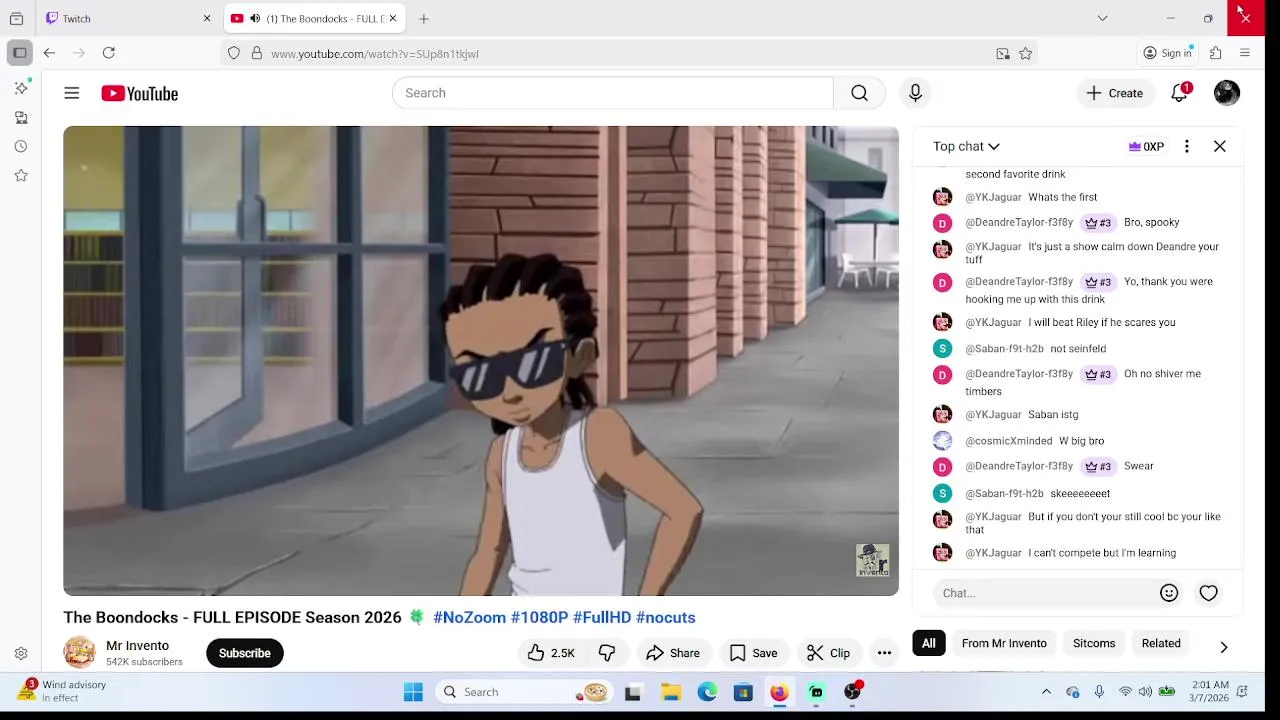
Task: Focus the YouTube search field
Action: (612, 93)
